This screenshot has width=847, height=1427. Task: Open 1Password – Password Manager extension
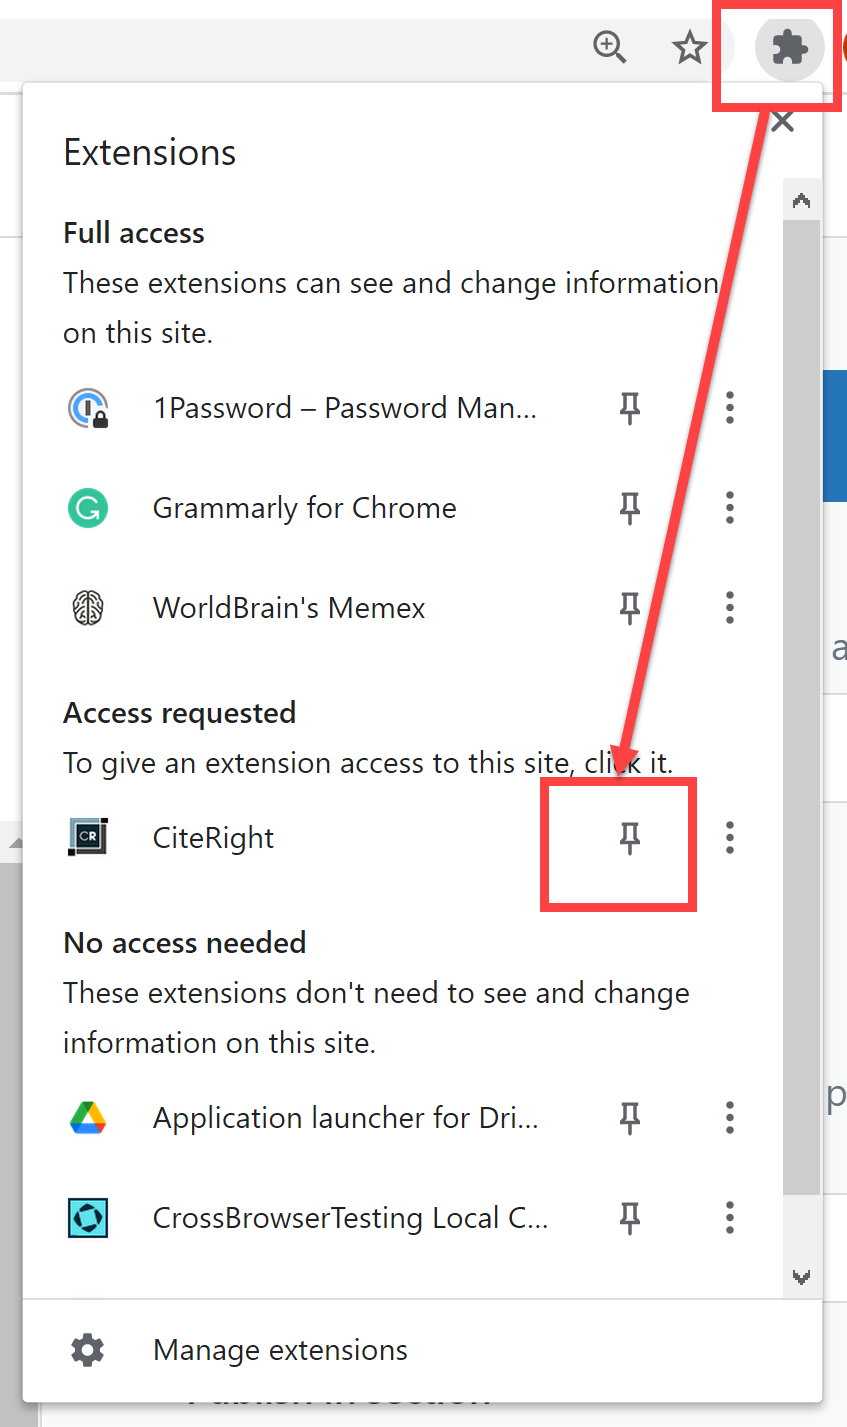pos(344,408)
